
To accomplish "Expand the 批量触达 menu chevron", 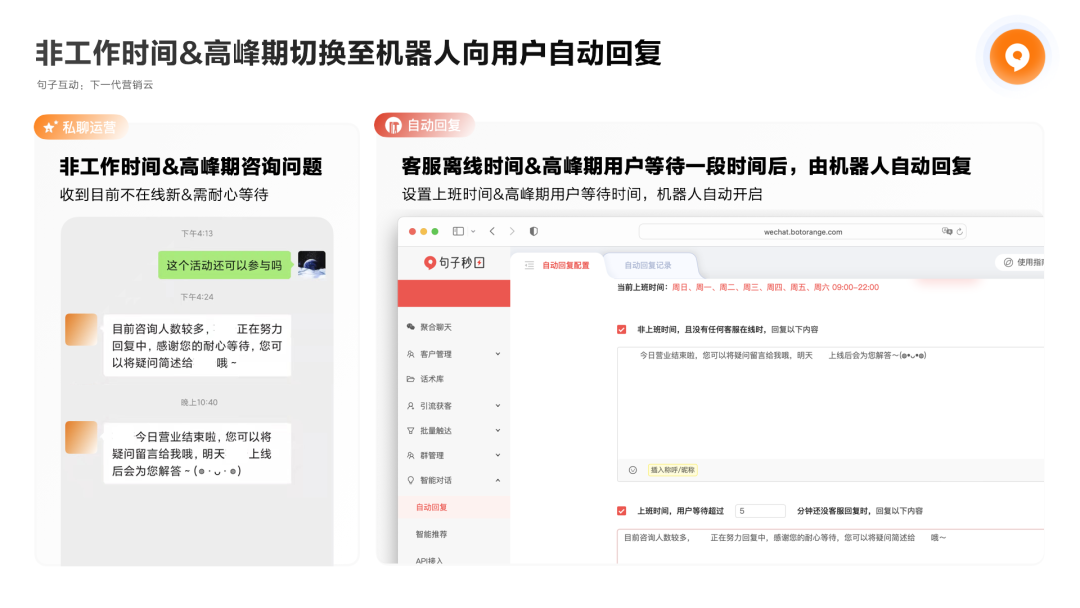I will tap(498, 430).
